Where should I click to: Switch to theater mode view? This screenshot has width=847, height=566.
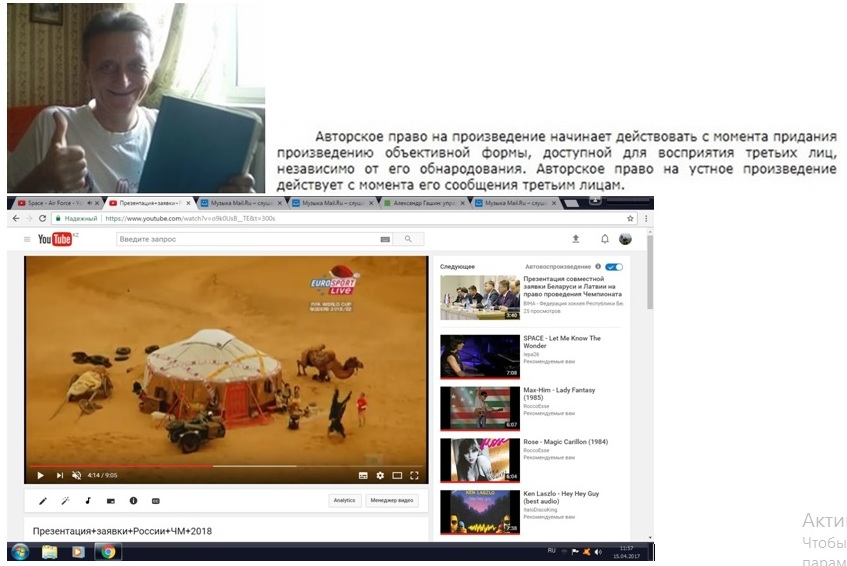(397, 475)
